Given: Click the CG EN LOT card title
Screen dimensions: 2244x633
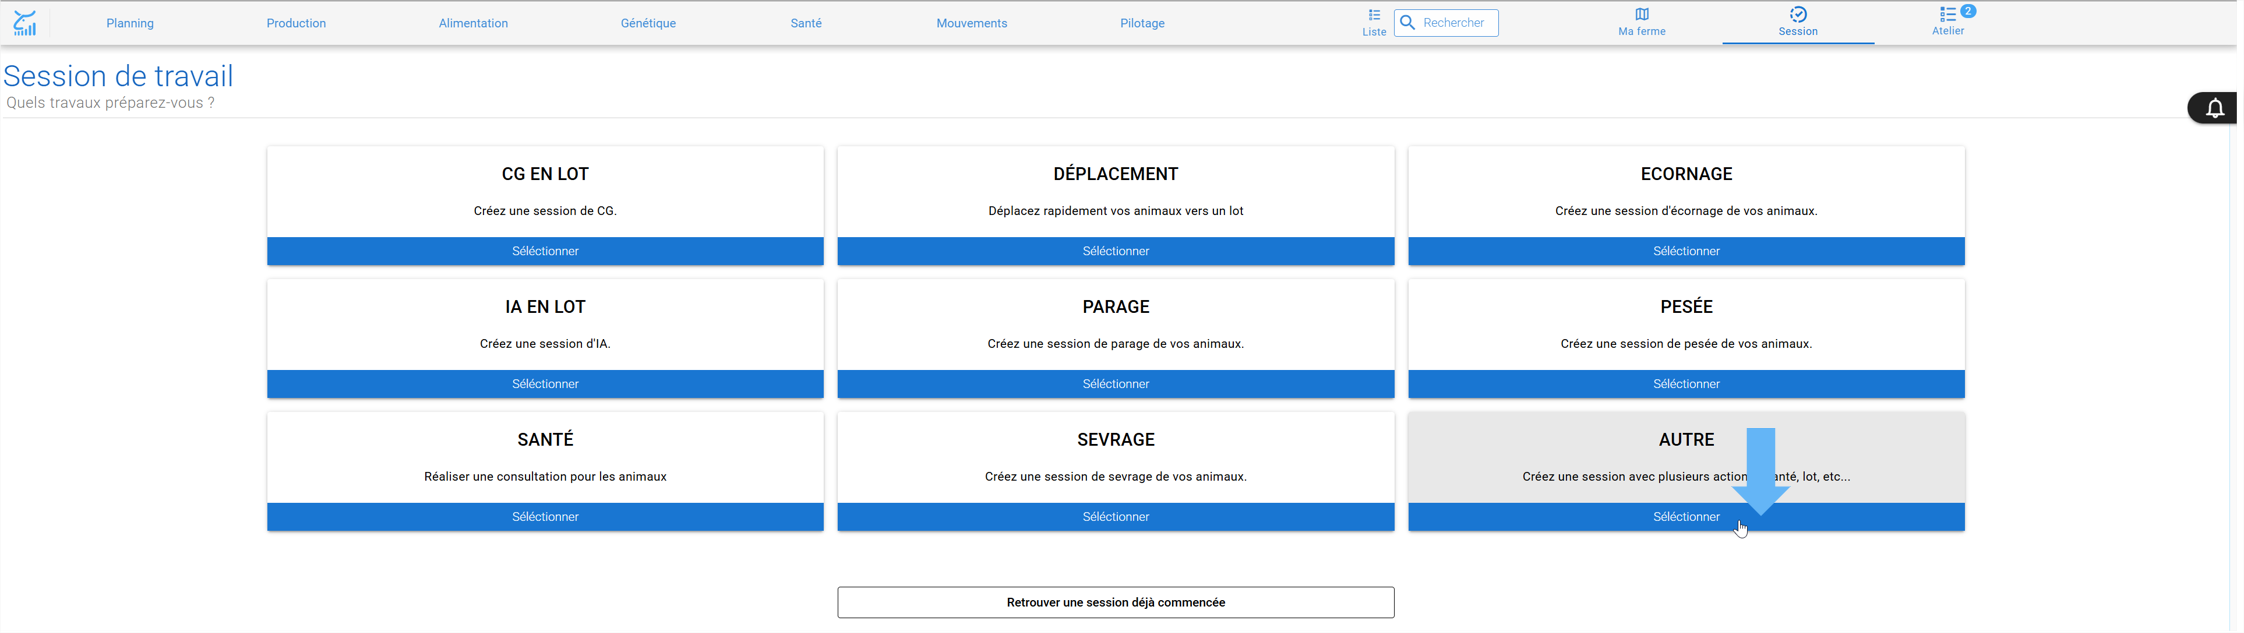Looking at the screenshot, I should (x=545, y=174).
